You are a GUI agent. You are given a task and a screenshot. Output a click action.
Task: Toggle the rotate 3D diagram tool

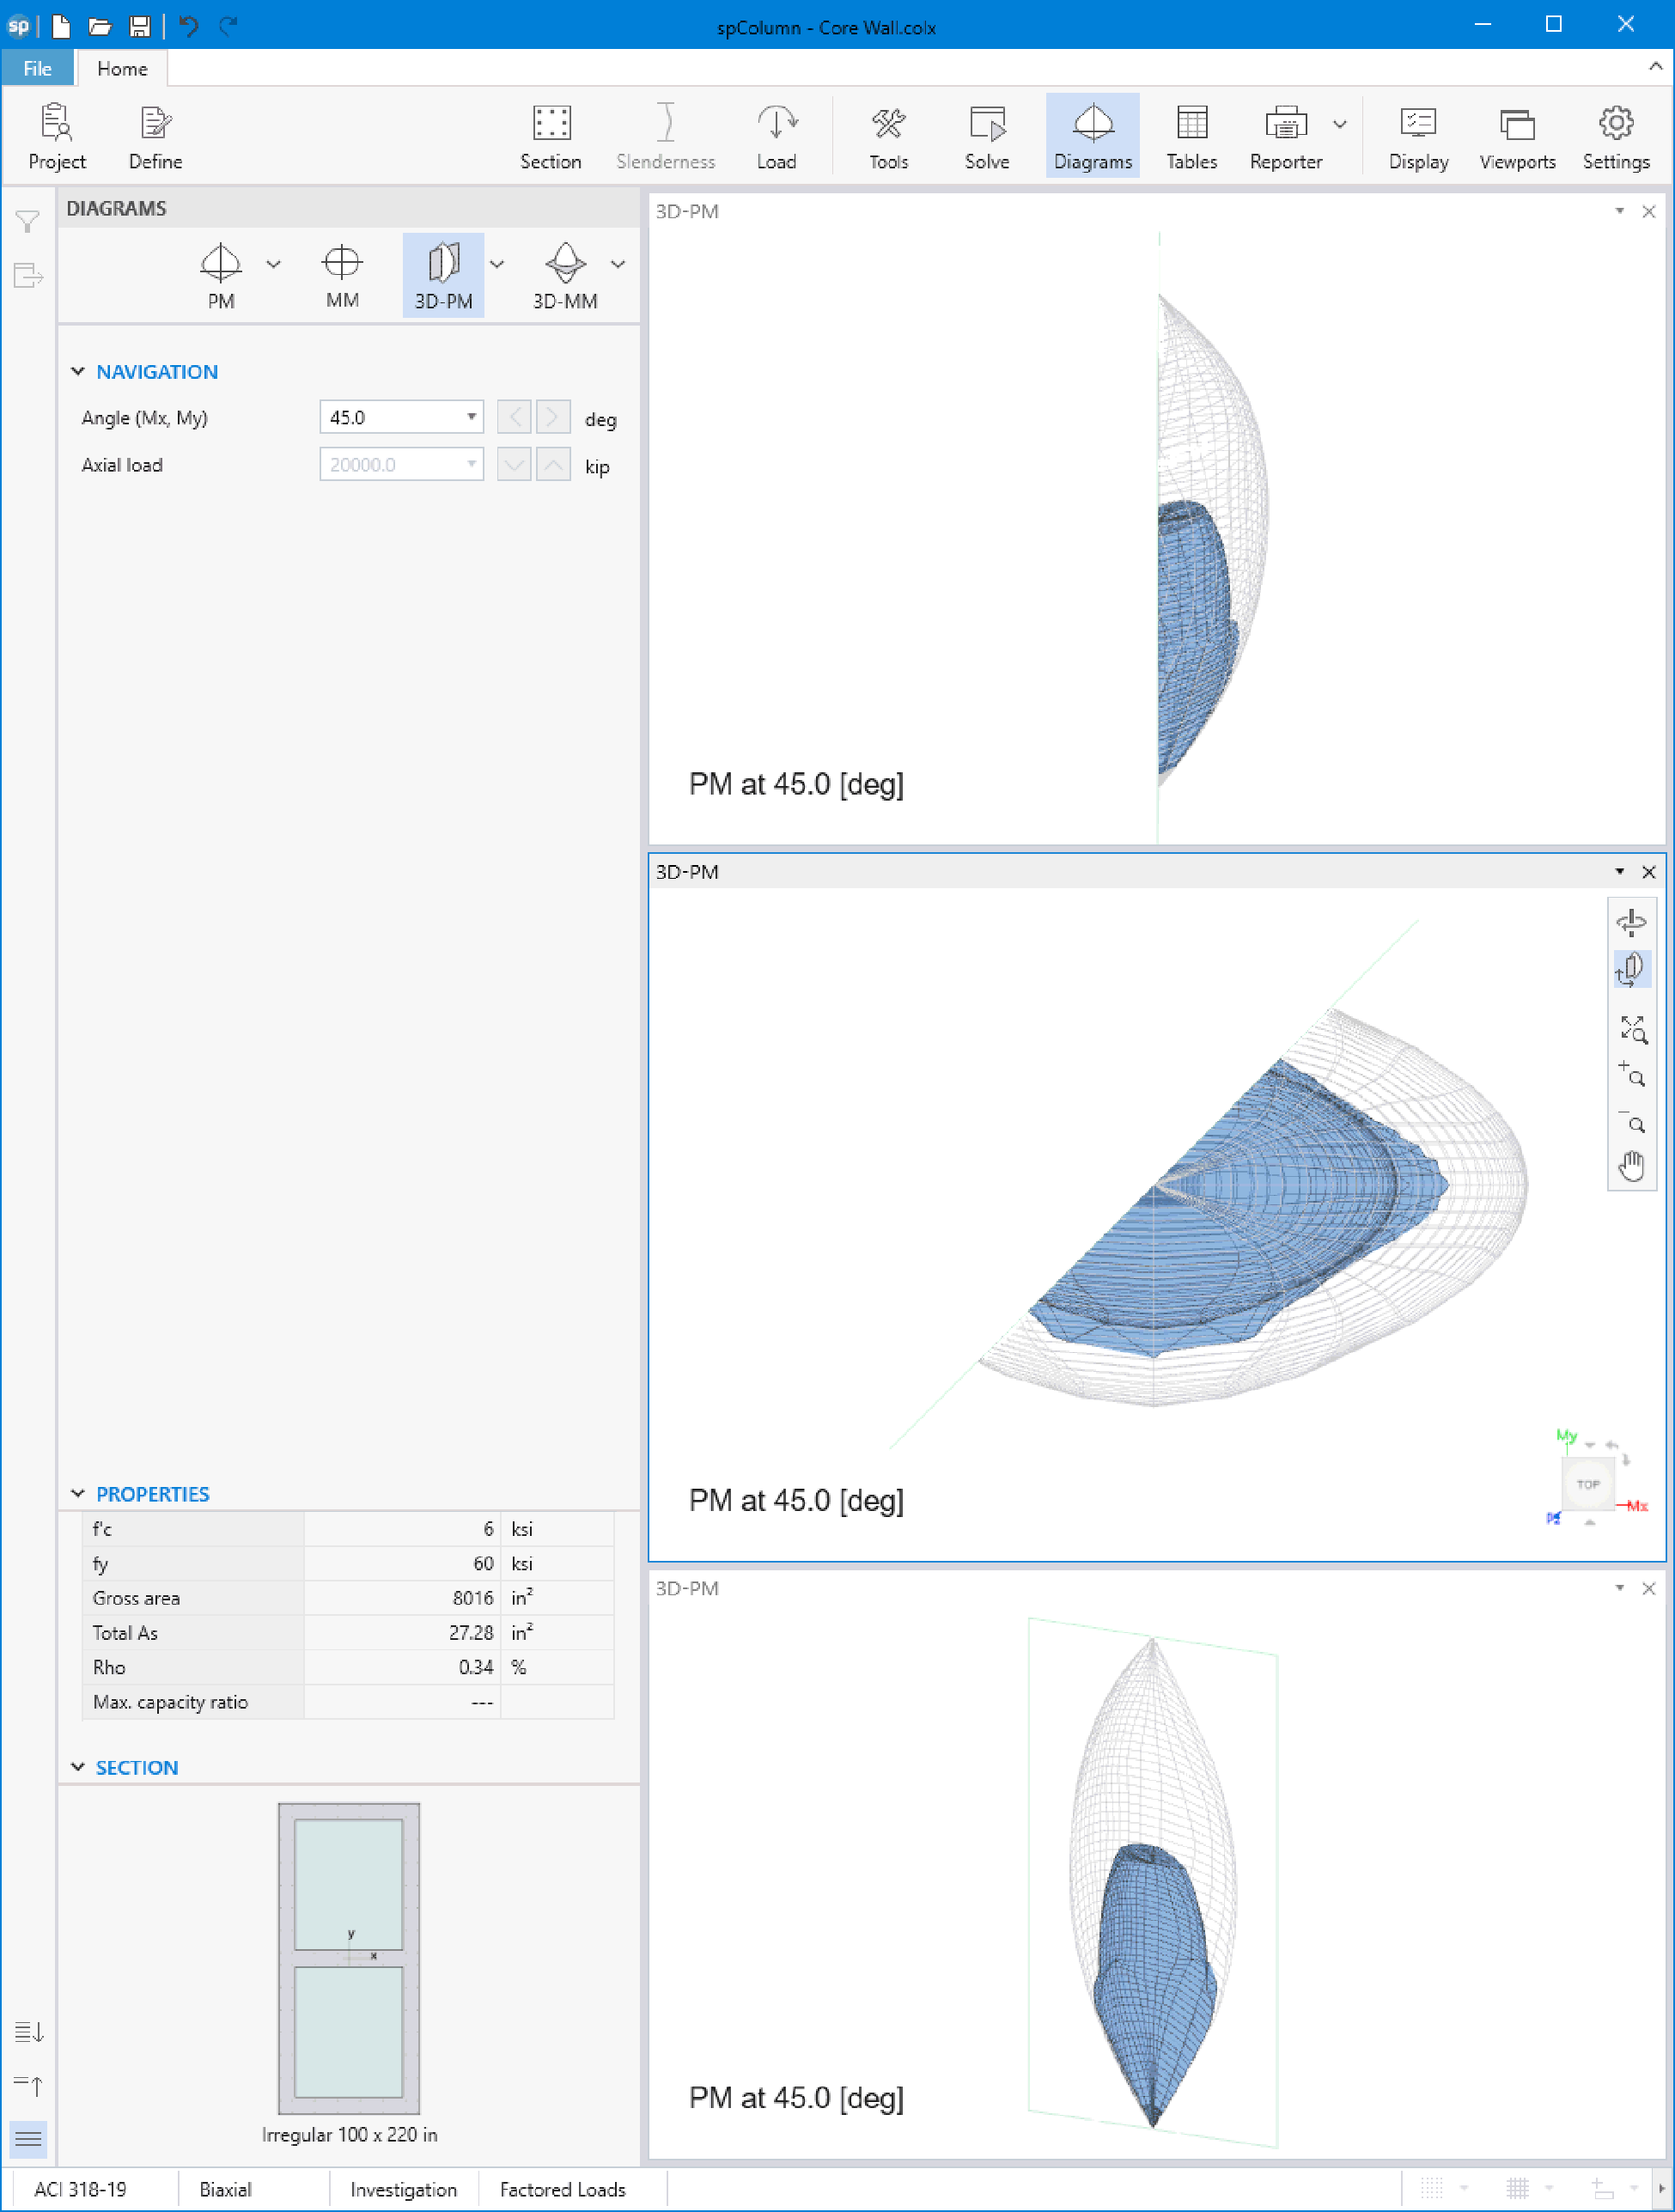[x=1631, y=969]
